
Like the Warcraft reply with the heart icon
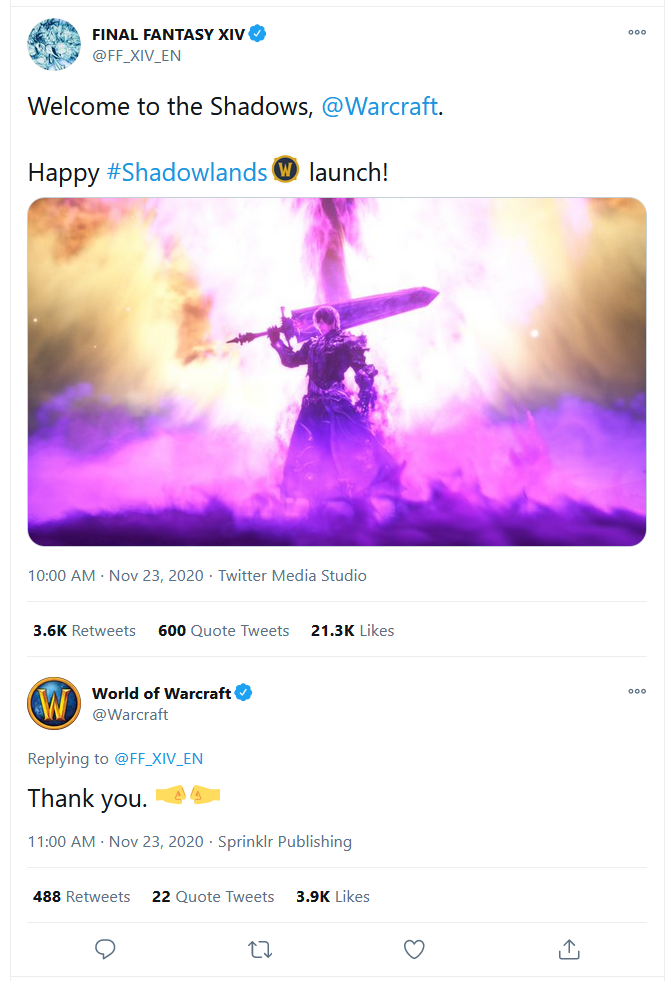click(414, 949)
